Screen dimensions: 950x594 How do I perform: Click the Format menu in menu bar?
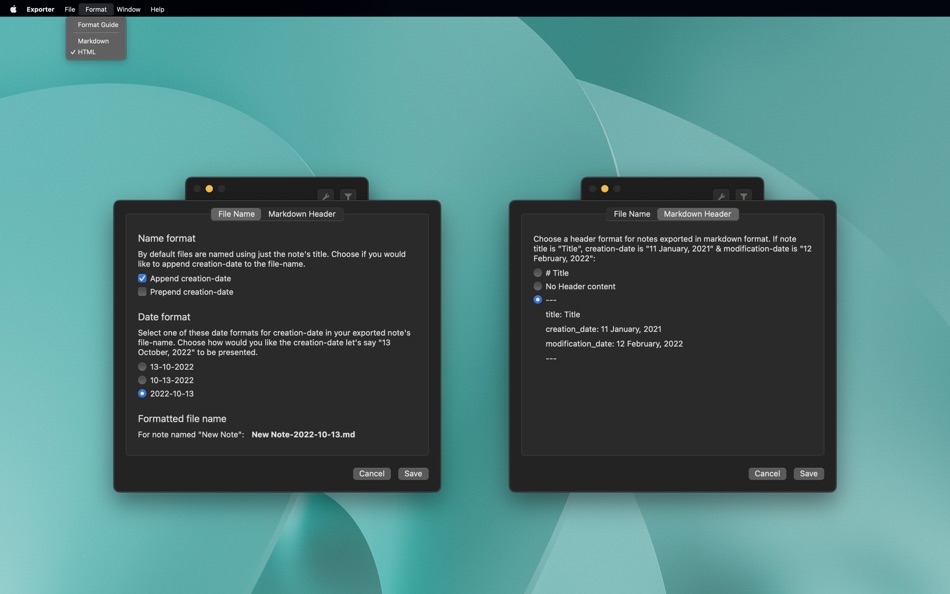click(x=96, y=9)
